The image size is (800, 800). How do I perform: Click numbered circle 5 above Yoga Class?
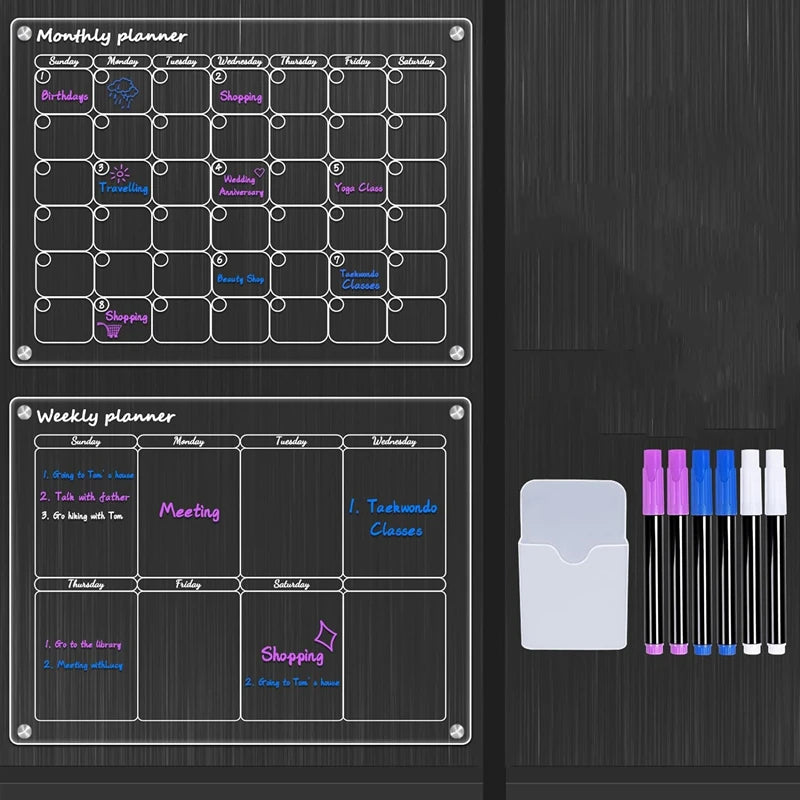tap(337, 168)
